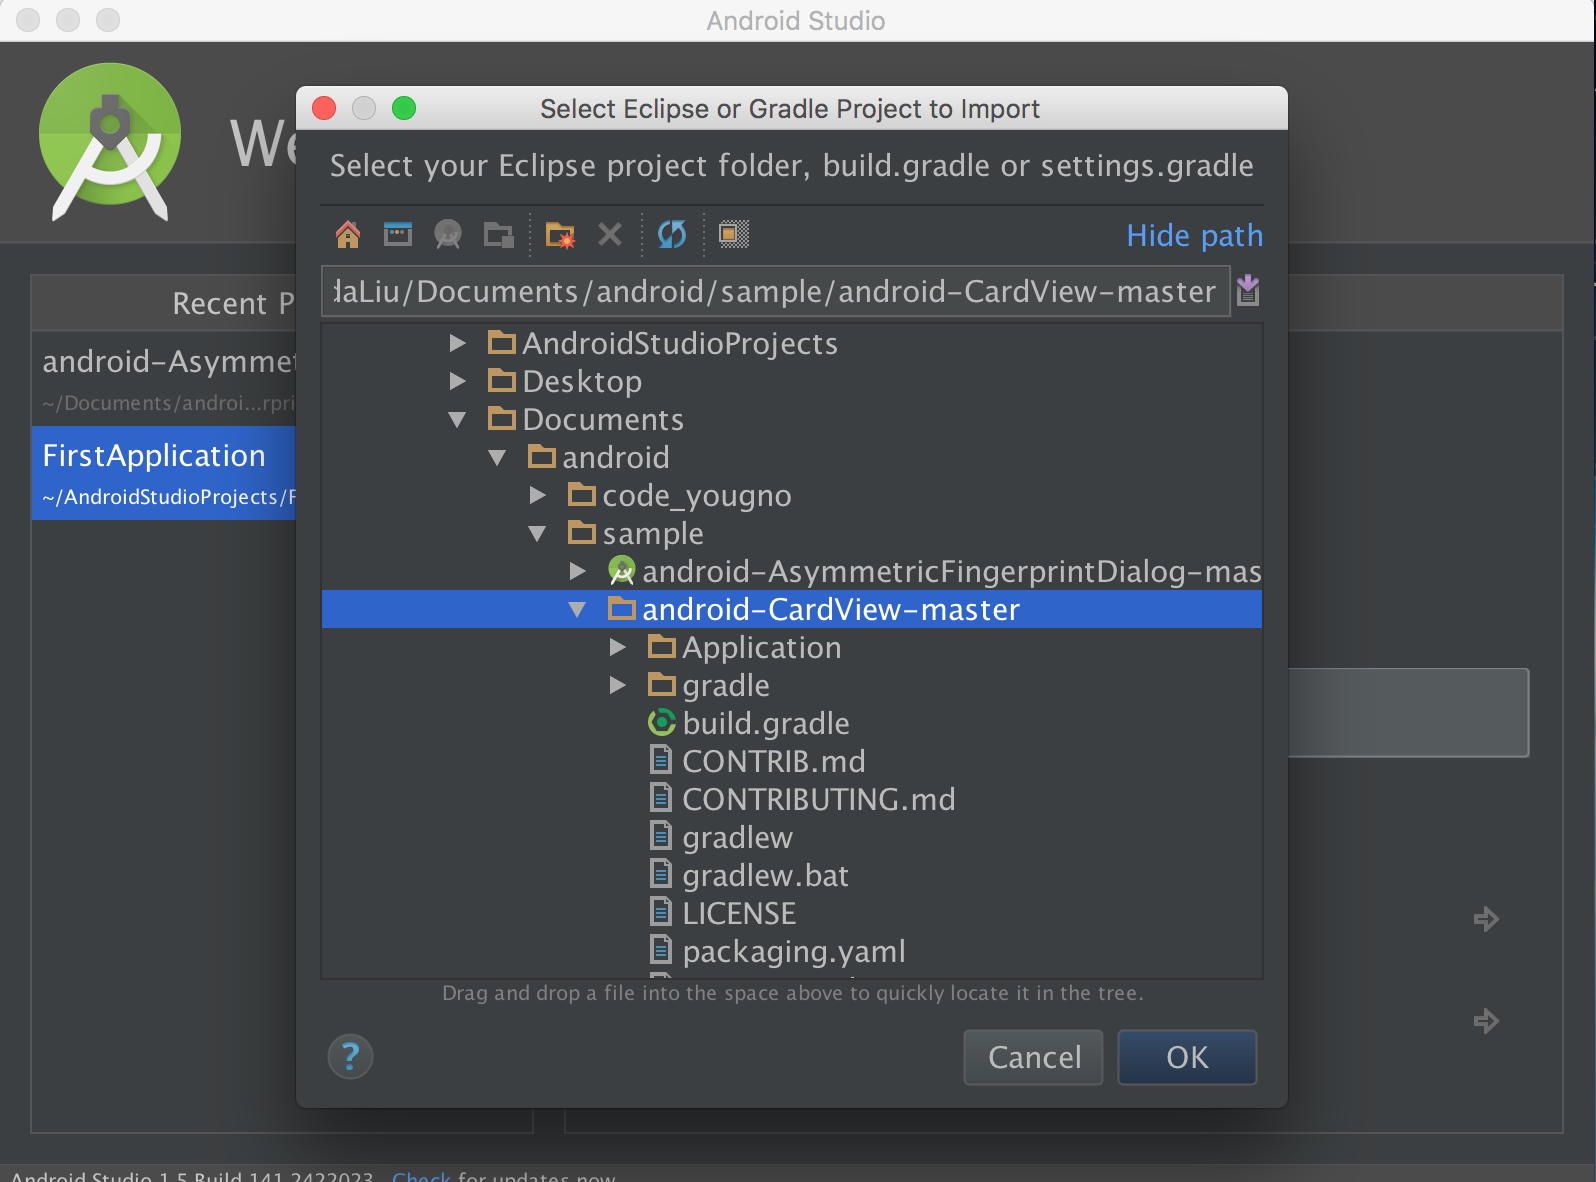Select LICENSE file

[740, 913]
